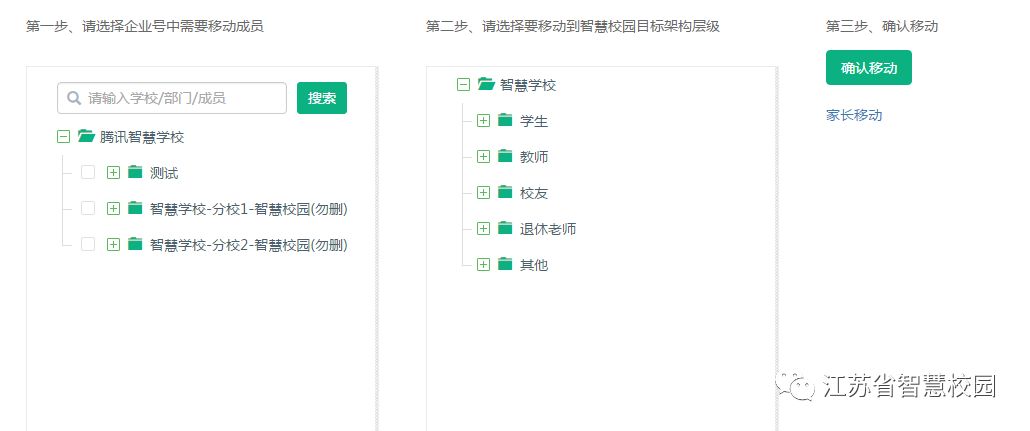1030x431 pixels.
Task: Expand the 测试 department node
Action: pyautogui.click(x=113, y=172)
